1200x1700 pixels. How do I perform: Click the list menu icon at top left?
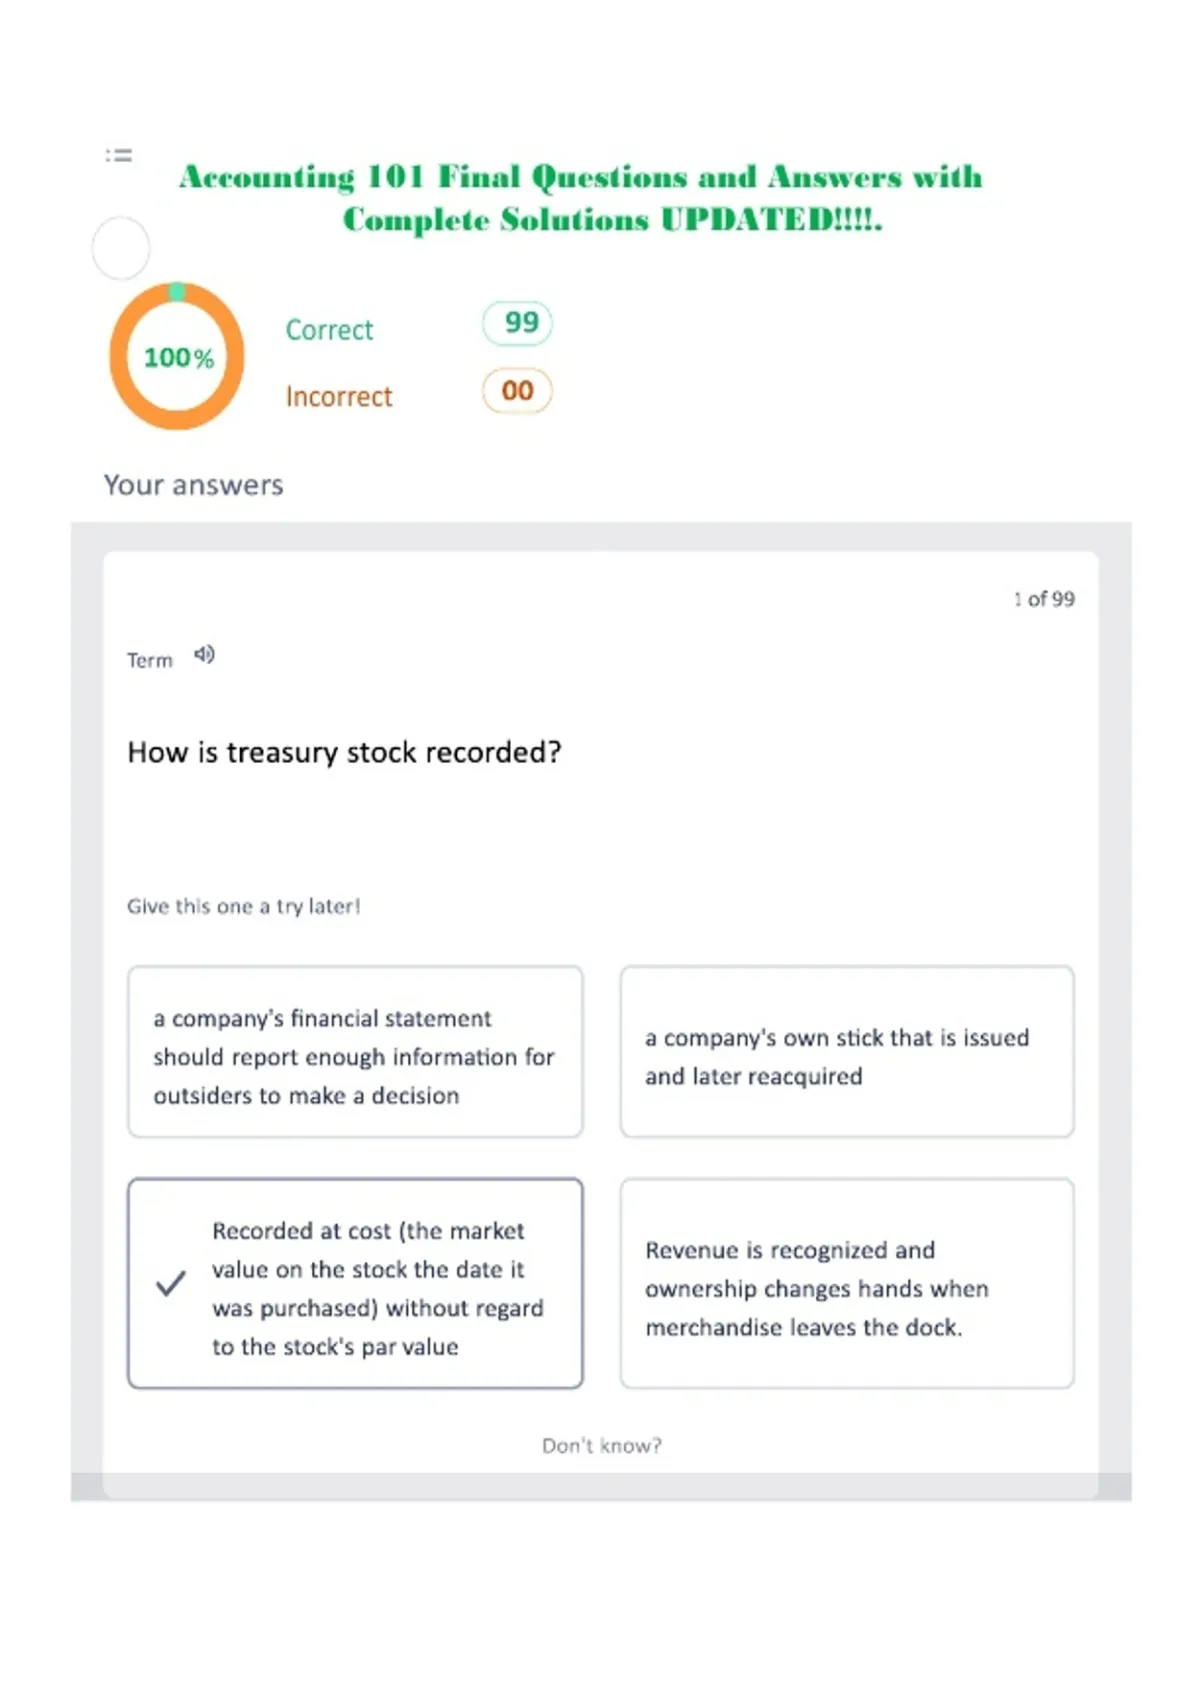[x=119, y=155]
